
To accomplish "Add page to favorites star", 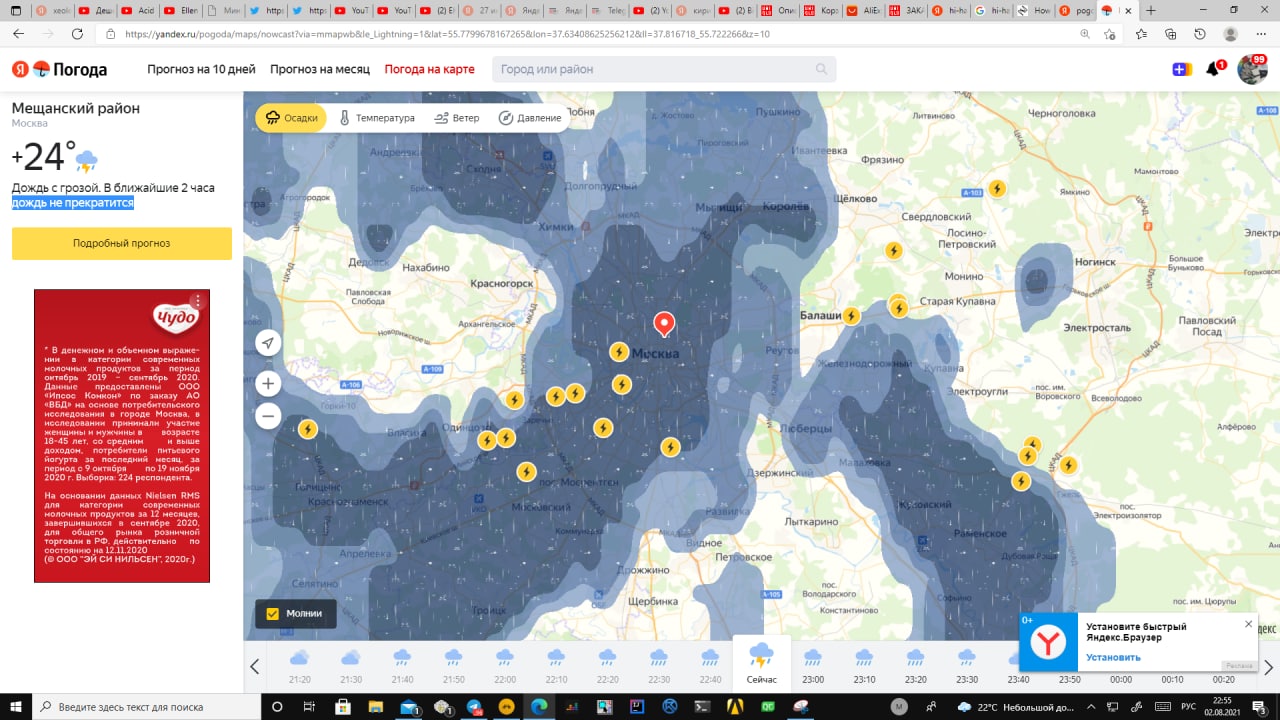I will tap(1110, 34).
